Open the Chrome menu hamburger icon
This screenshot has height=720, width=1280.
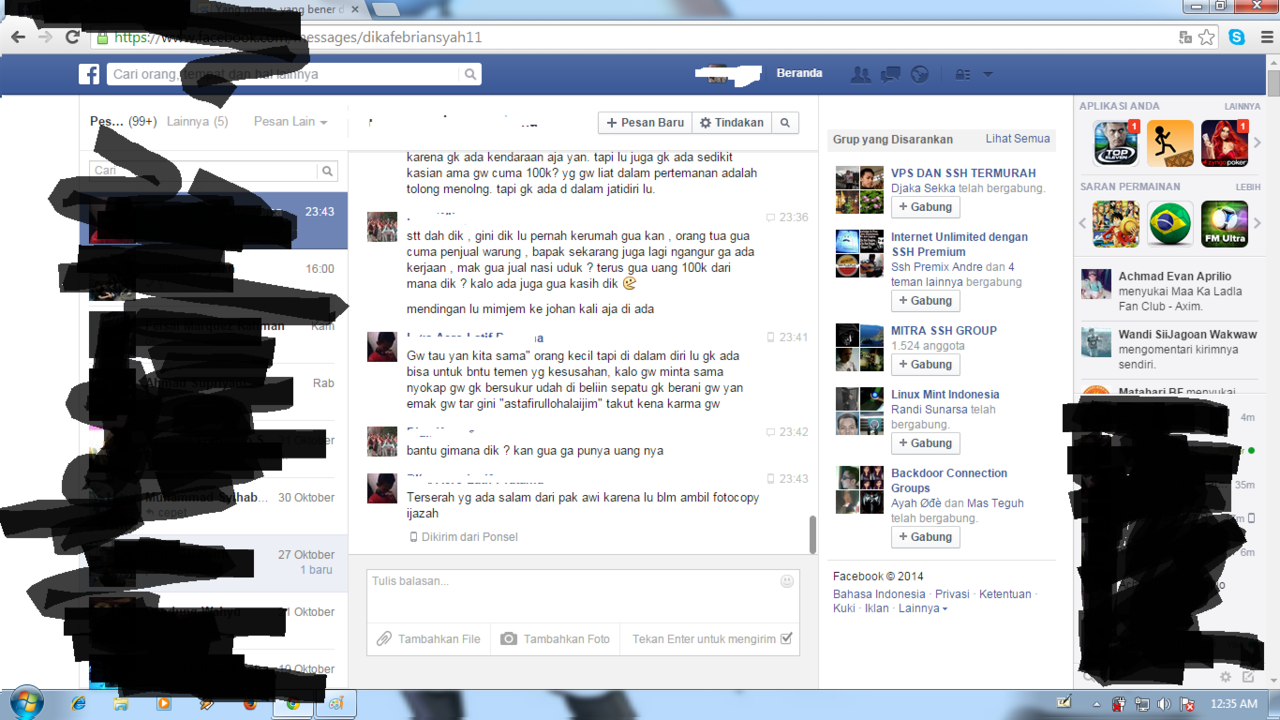tap(1265, 37)
